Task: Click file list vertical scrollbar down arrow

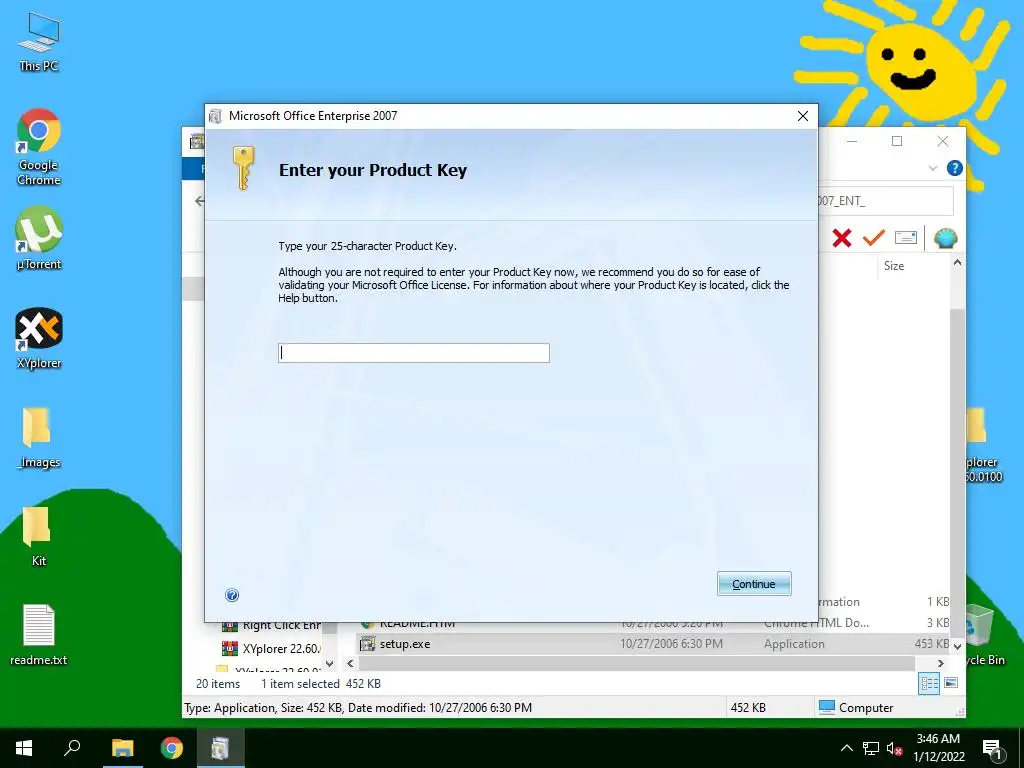Action: point(957,646)
